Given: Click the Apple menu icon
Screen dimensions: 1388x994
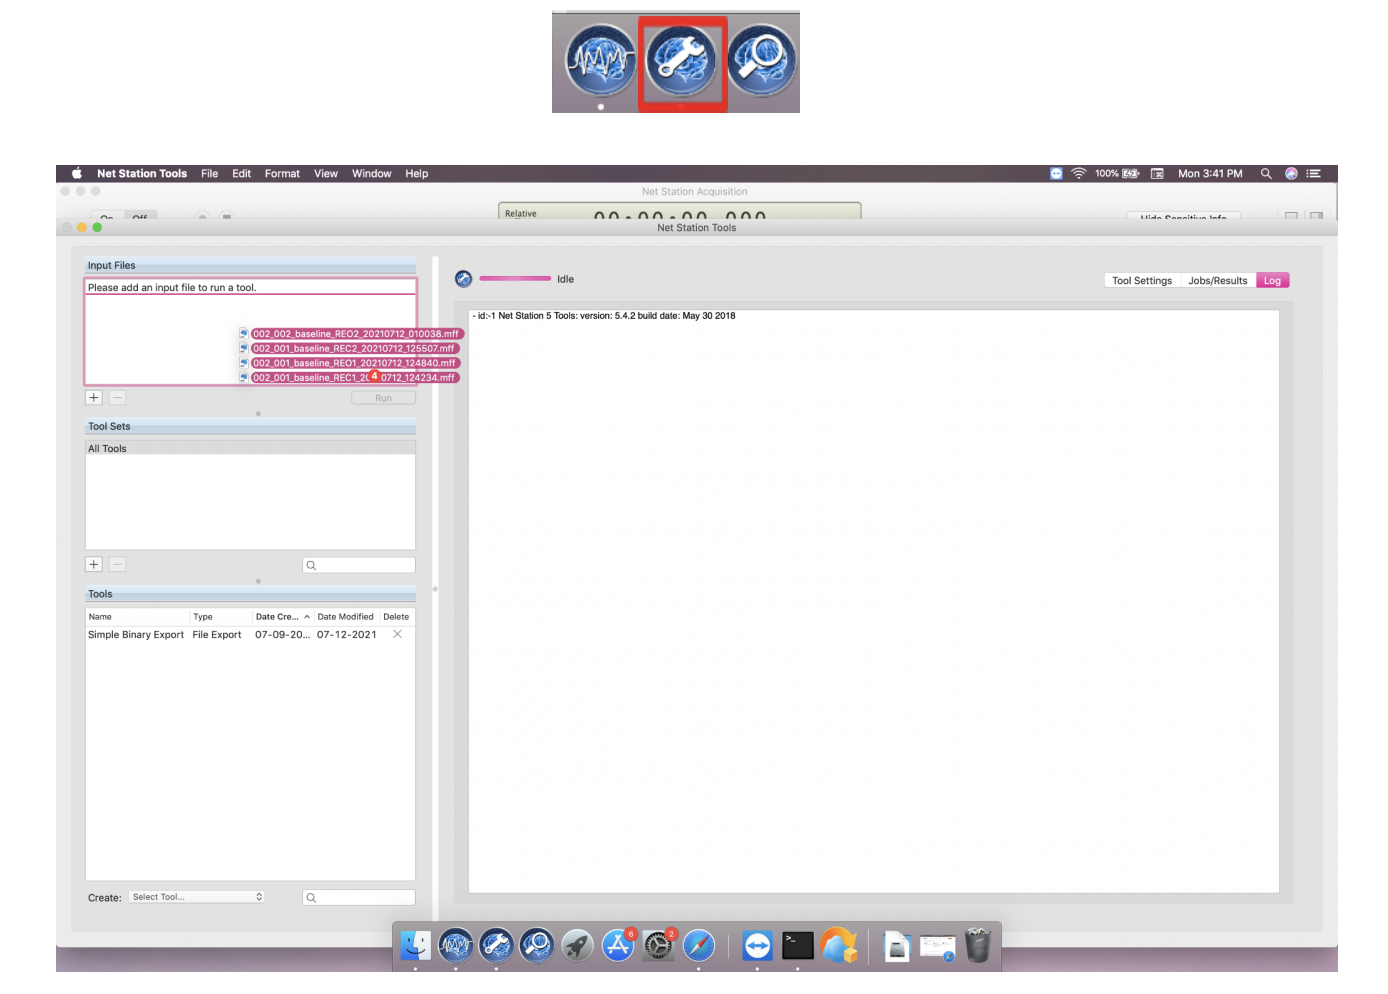Looking at the screenshot, I should (76, 173).
